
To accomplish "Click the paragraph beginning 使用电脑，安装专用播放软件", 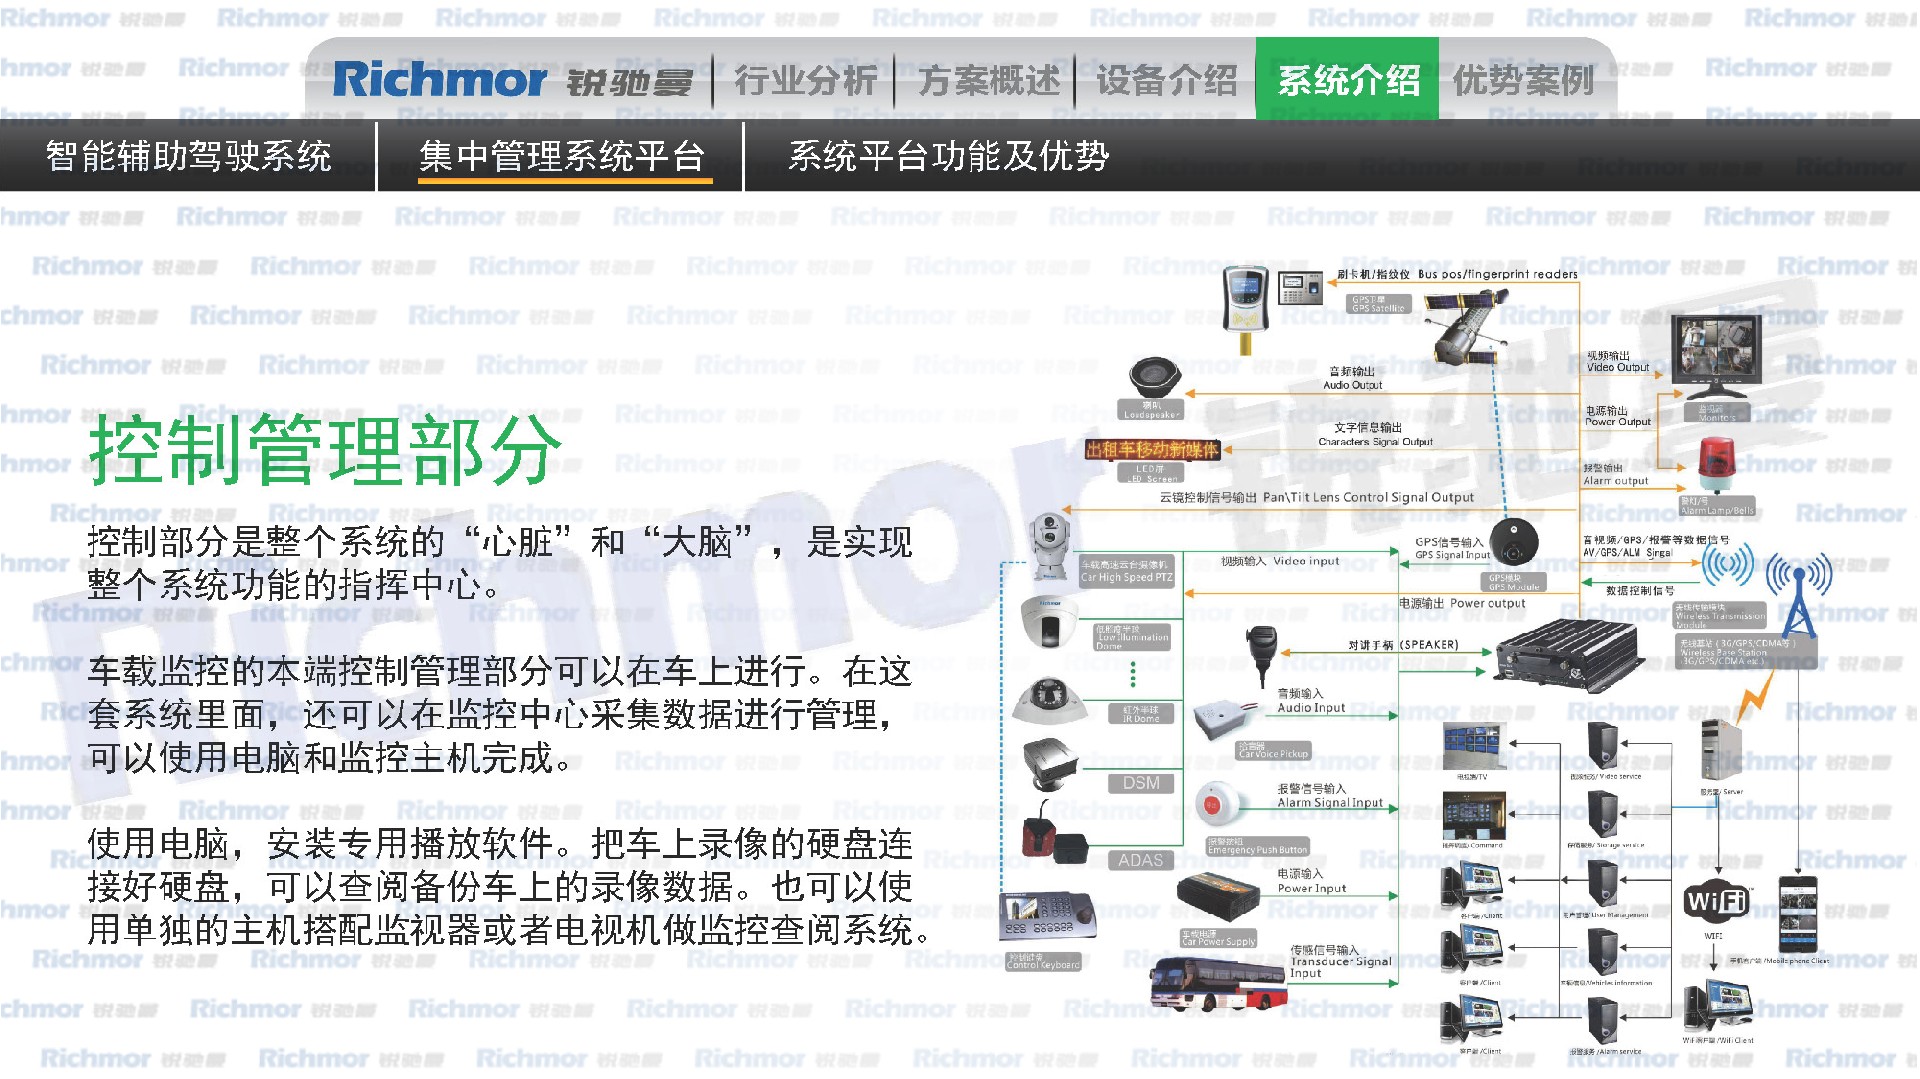I will pos(508,887).
